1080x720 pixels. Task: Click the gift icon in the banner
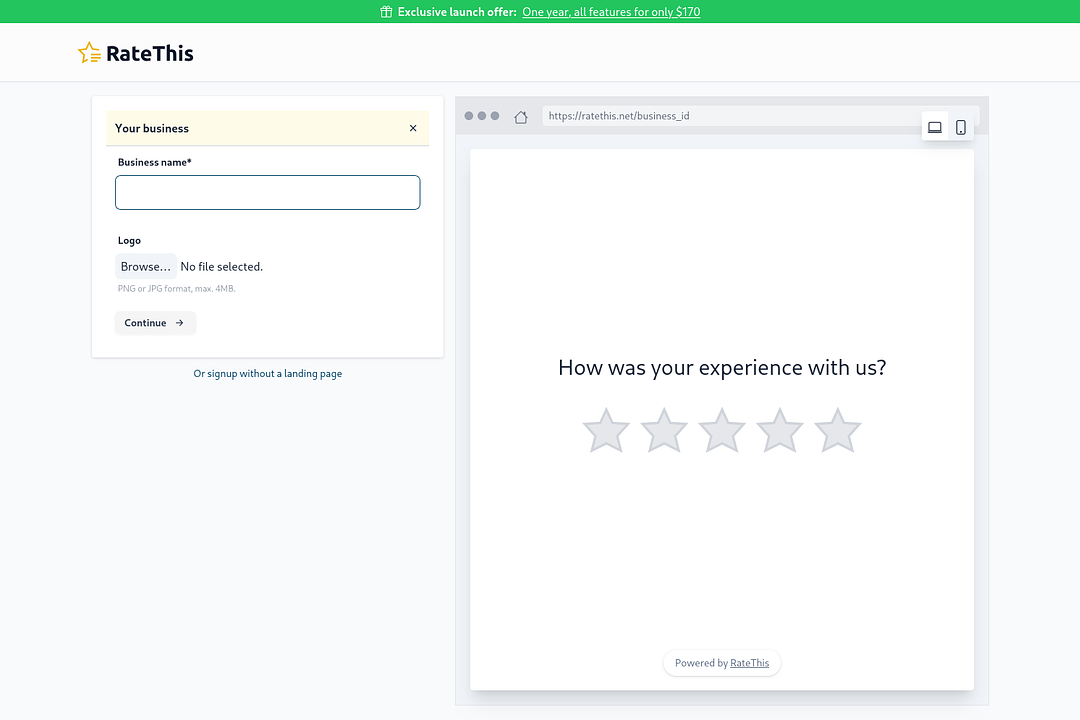[x=386, y=12]
